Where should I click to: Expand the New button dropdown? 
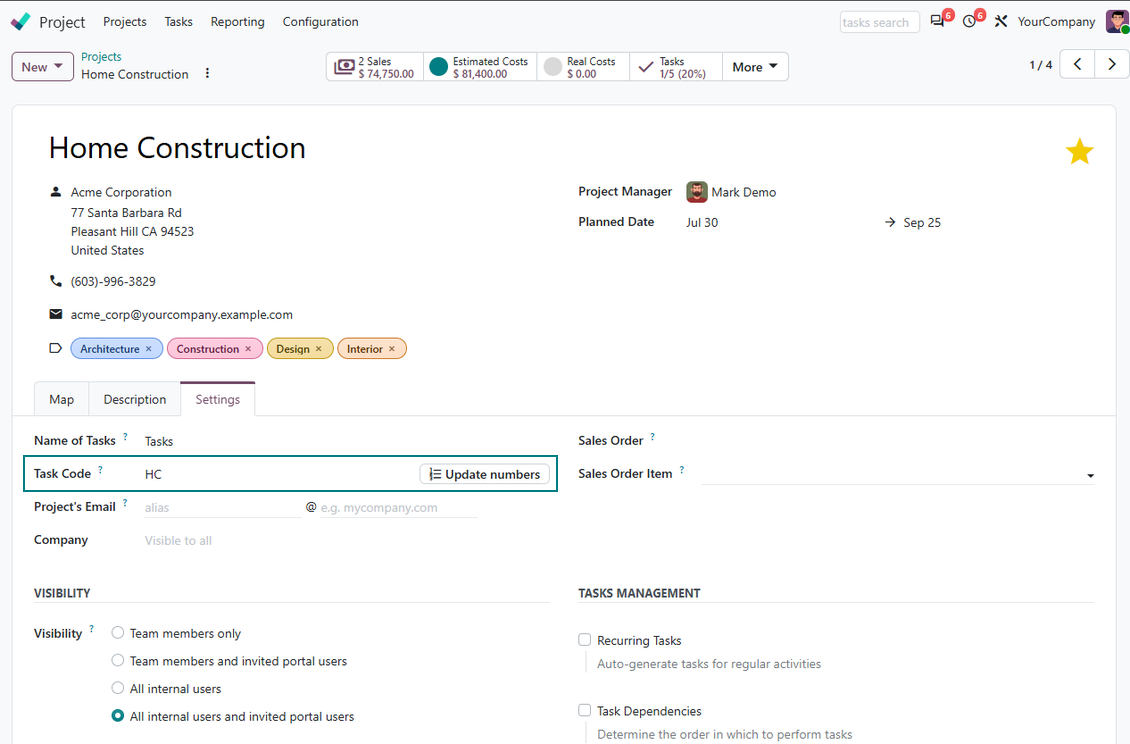click(43, 67)
